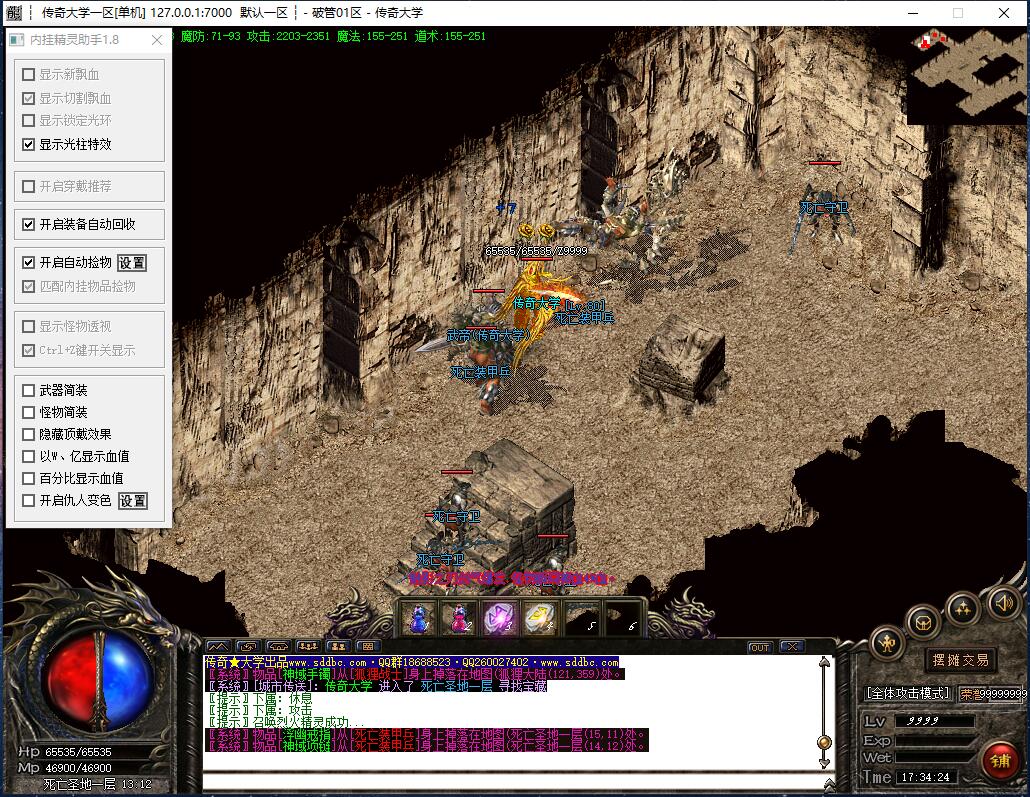1030x797 pixels.
Task: Check 隐藏顶戴效果 option
Action: click(x=28, y=435)
